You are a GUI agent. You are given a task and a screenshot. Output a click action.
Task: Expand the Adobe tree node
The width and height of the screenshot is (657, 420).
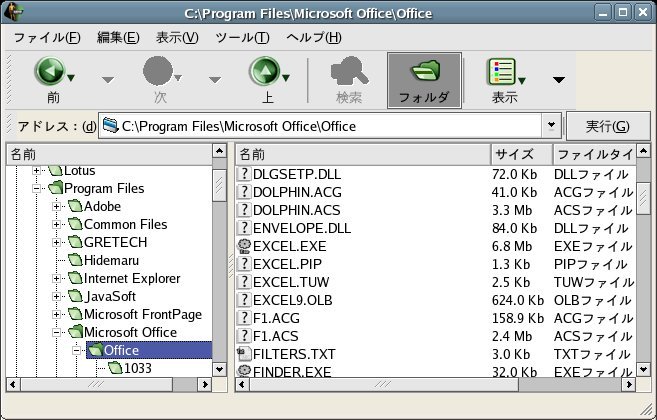[56, 206]
